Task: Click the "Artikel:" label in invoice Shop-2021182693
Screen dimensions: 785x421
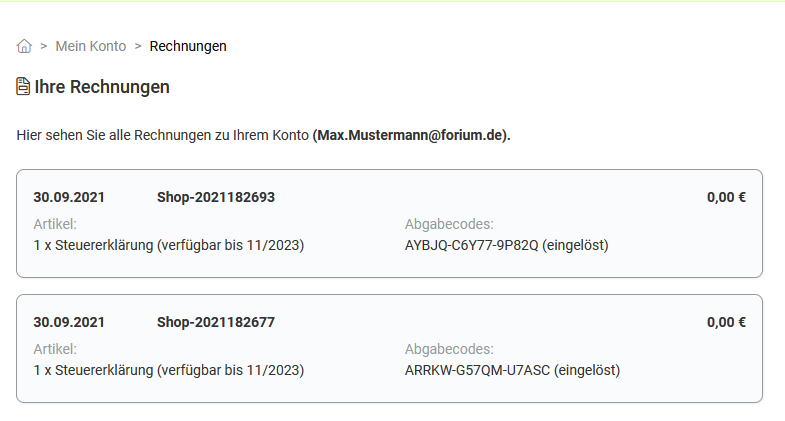Action: coord(55,224)
